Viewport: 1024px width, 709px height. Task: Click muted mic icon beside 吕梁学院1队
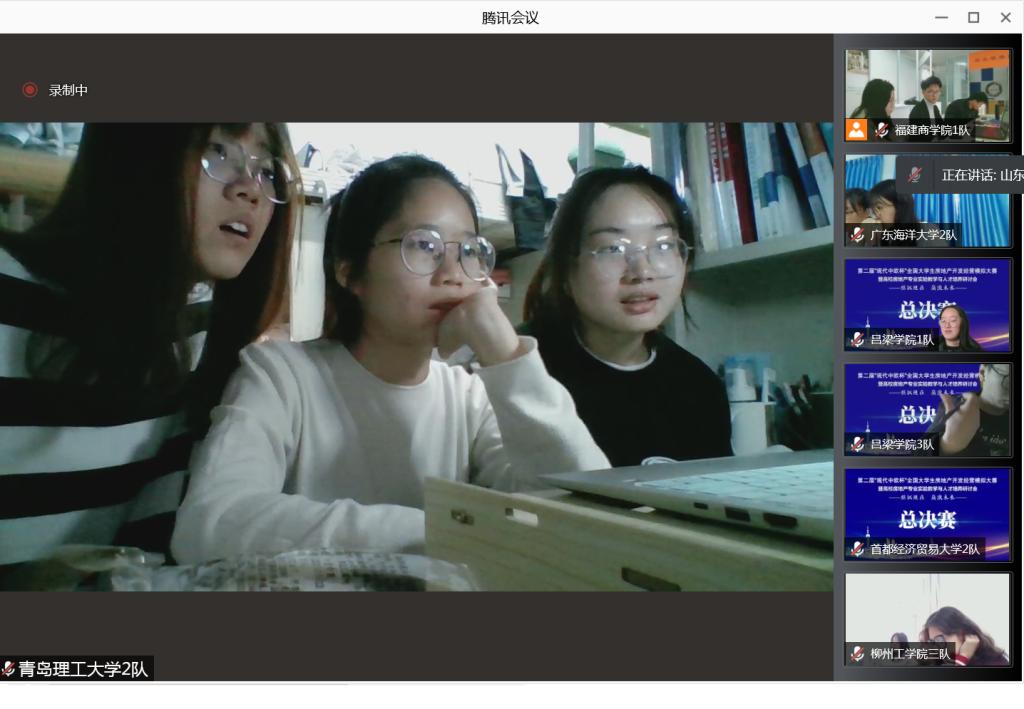click(857, 340)
